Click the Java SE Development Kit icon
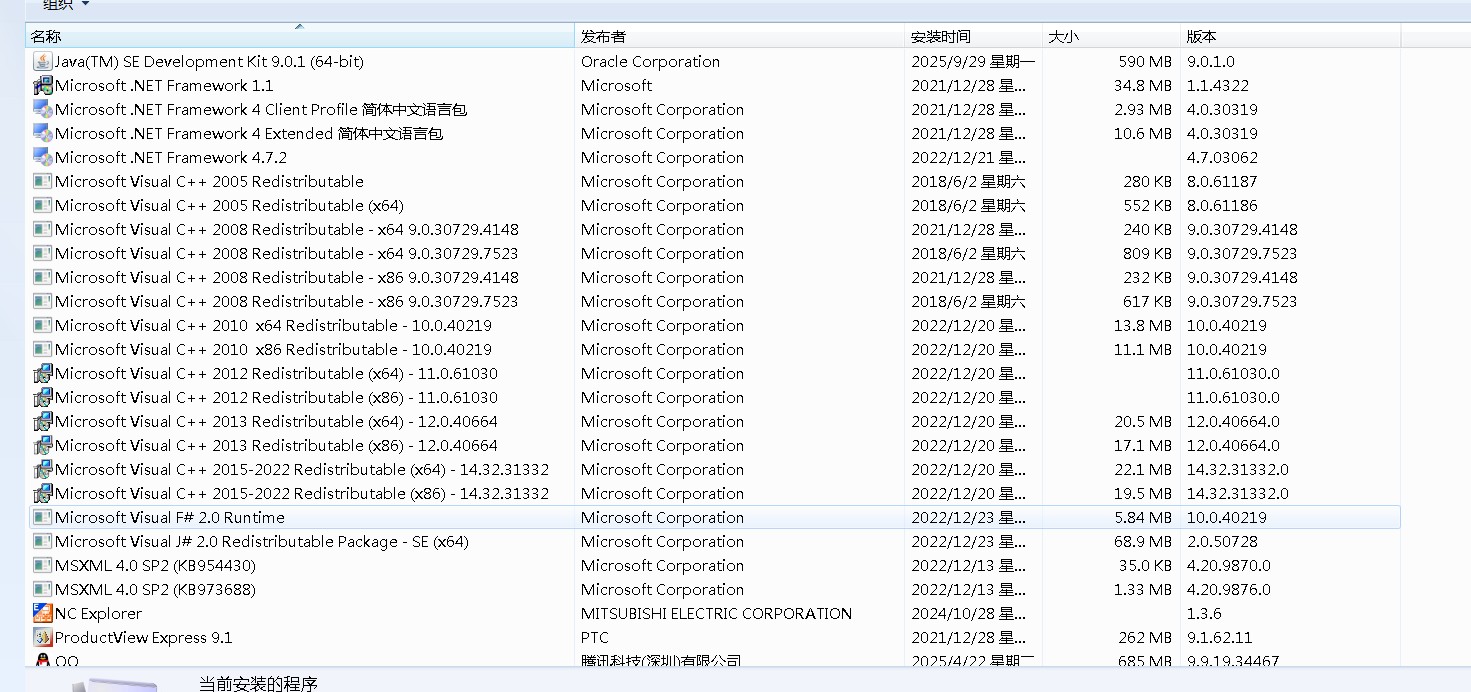The width and height of the screenshot is (1471, 692). coord(42,62)
